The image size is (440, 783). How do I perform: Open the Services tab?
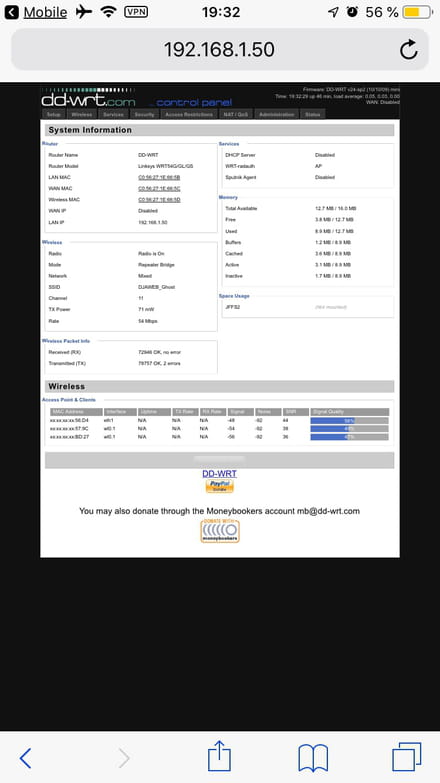tap(113, 114)
